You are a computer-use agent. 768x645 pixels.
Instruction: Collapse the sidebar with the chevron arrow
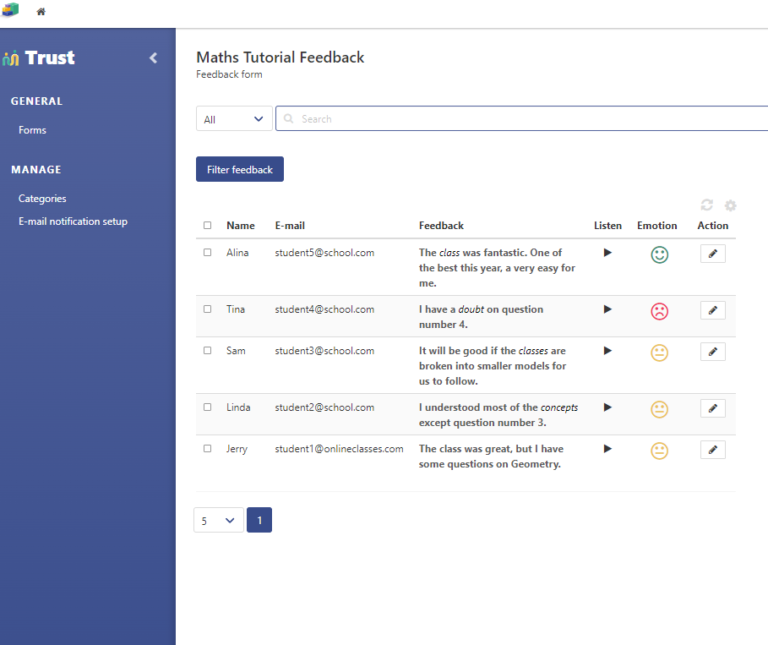pos(153,58)
